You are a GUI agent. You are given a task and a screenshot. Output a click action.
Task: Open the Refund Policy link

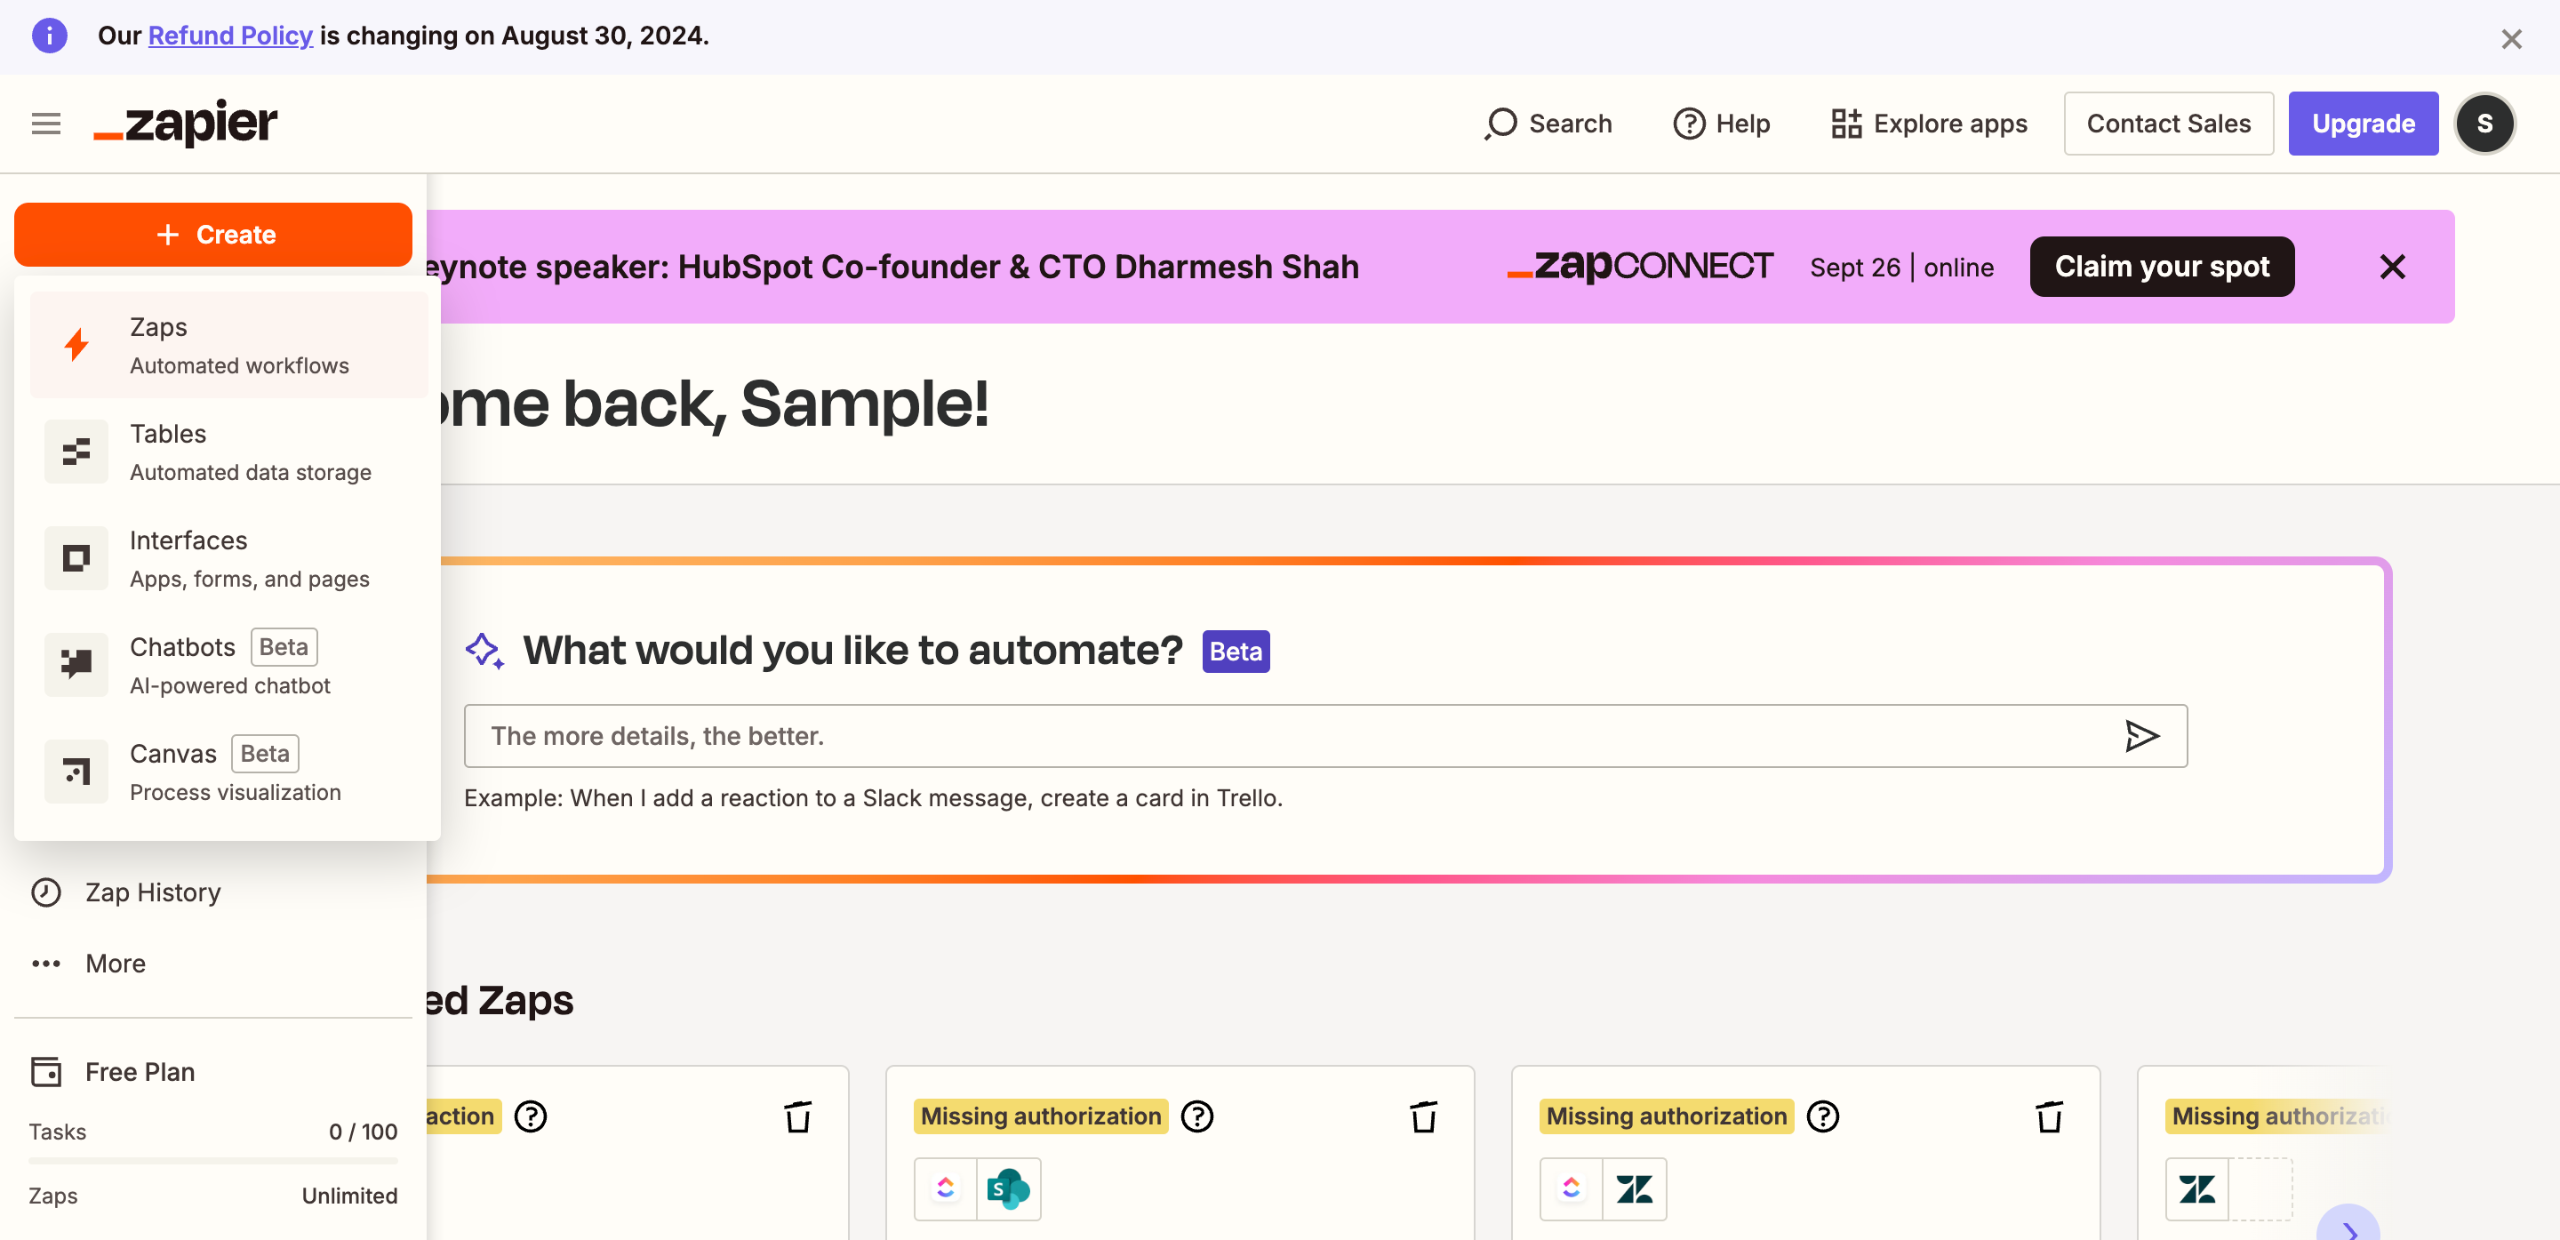point(230,36)
